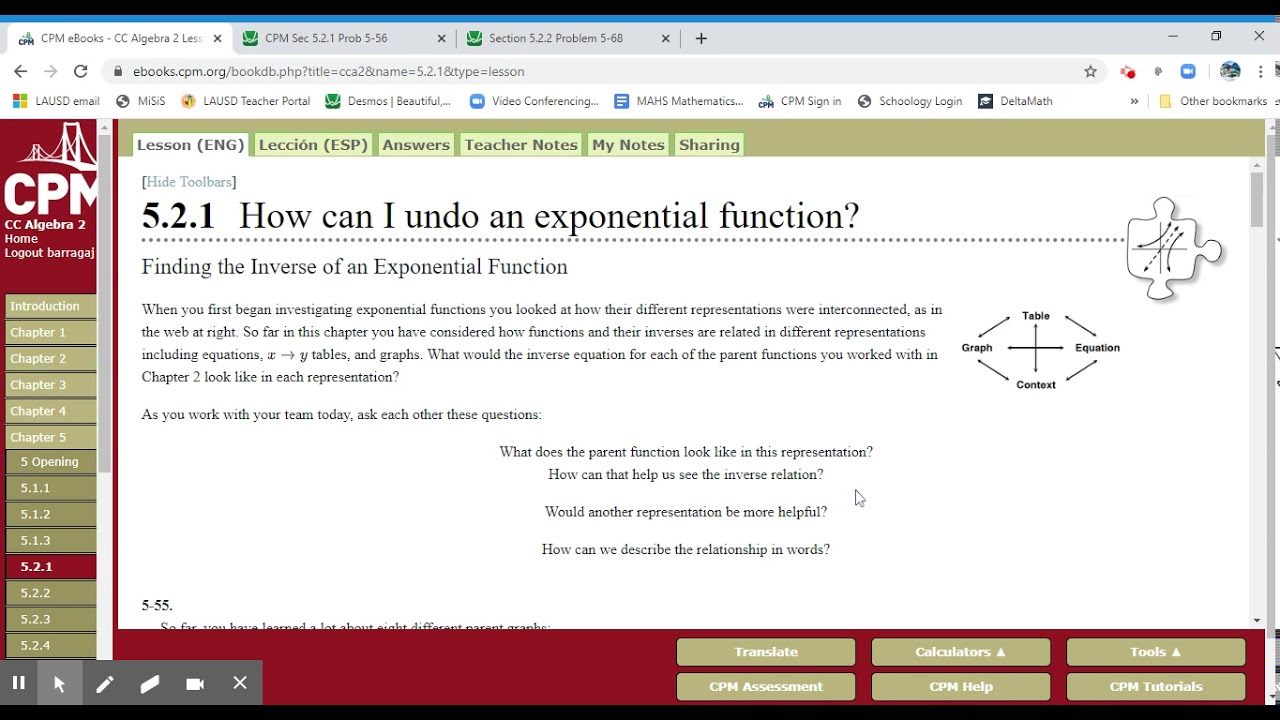The image size is (1280, 720).
Task: Click the puzzle piece graph image
Action: [x=1174, y=248]
